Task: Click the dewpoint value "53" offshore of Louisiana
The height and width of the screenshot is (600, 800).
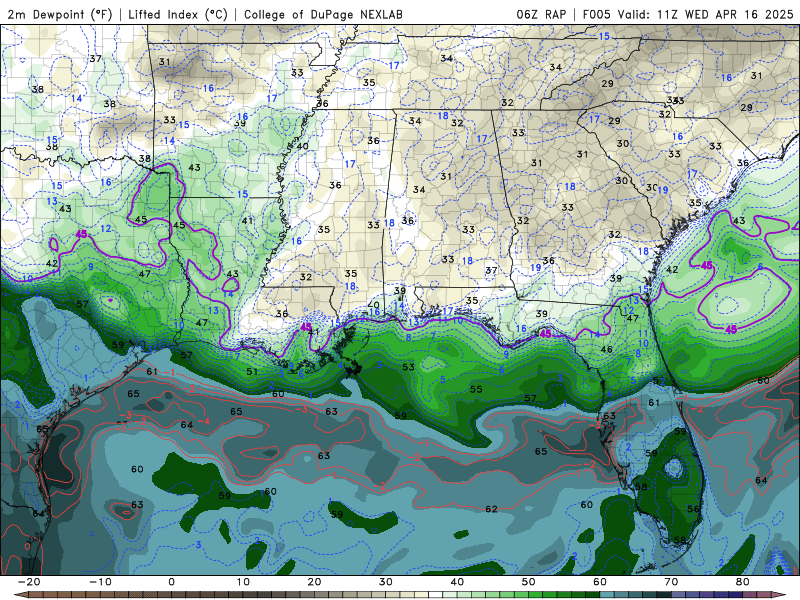Action: pyautogui.click(x=408, y=367)
